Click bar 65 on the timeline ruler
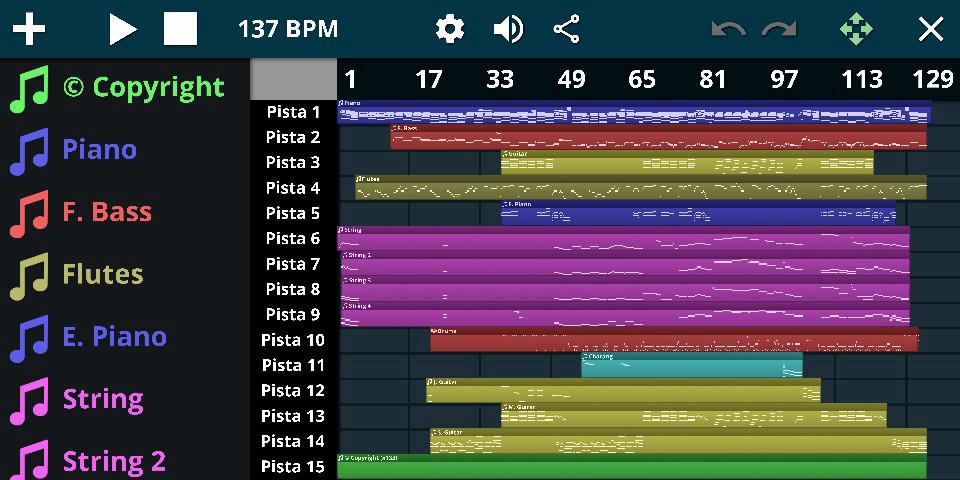The height and width of the screenshot is (480, 960). pos(642,79)
